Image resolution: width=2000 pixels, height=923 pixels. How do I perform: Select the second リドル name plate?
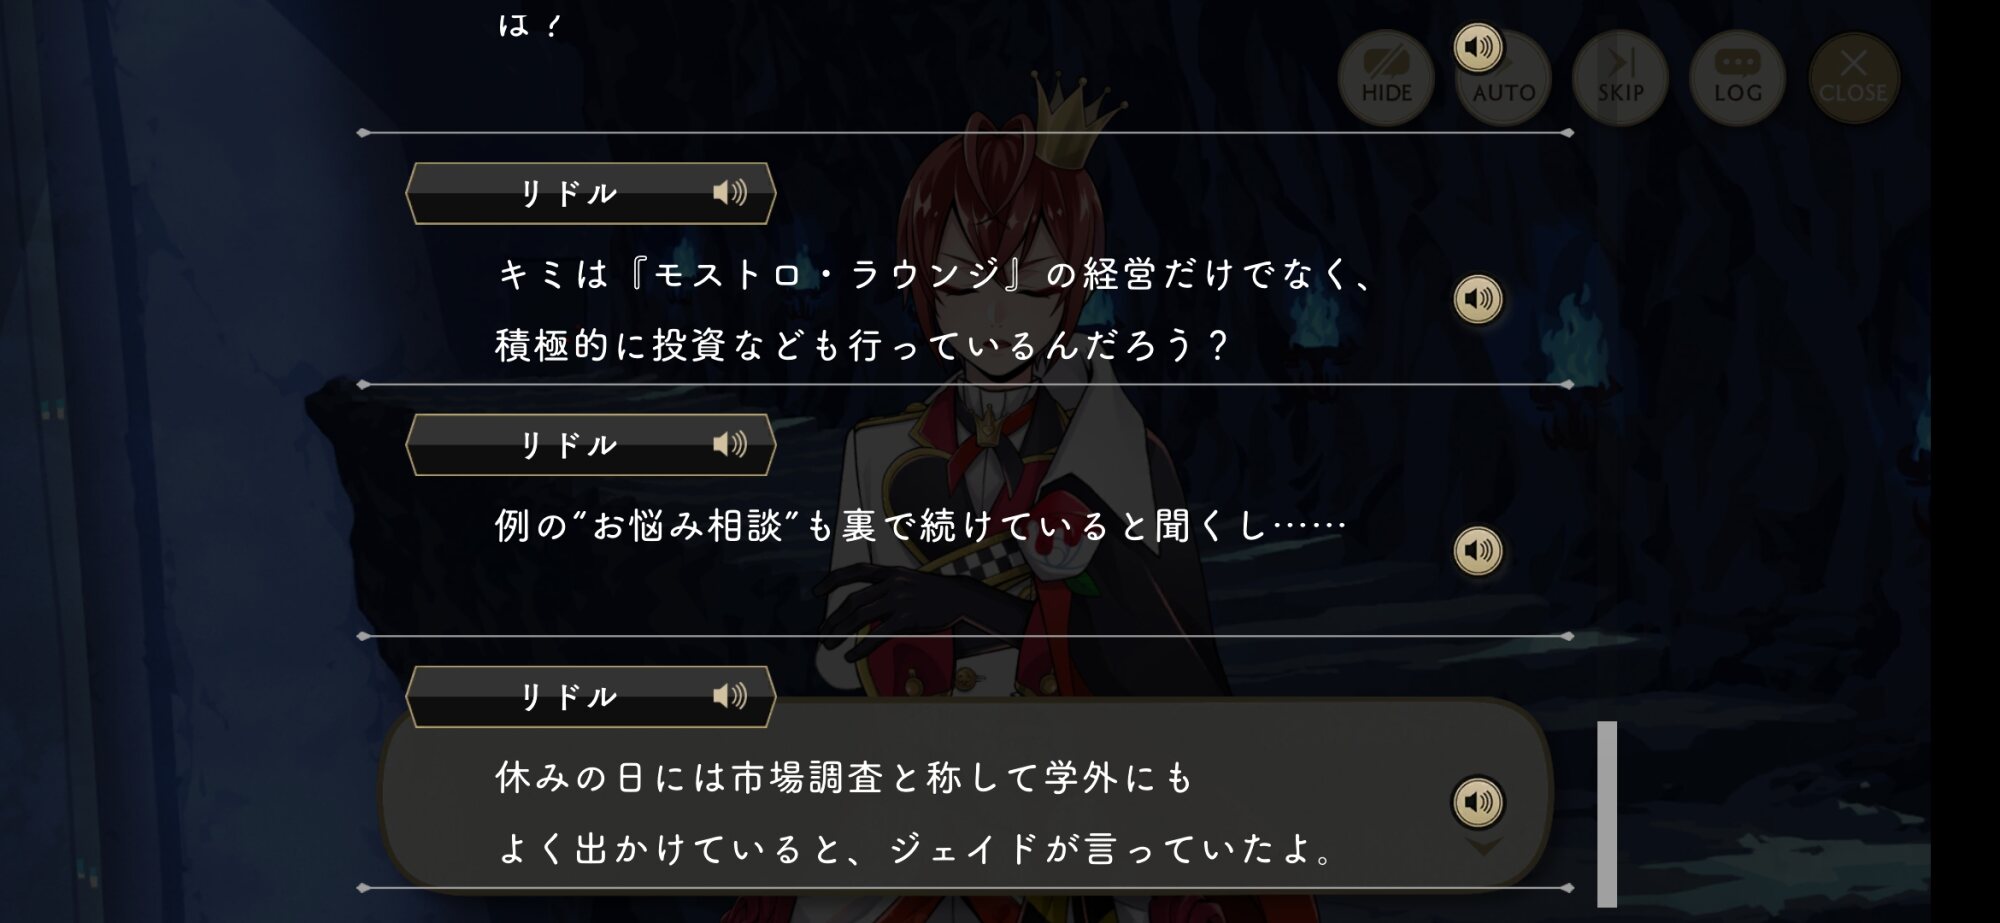[x=590, y=444]
